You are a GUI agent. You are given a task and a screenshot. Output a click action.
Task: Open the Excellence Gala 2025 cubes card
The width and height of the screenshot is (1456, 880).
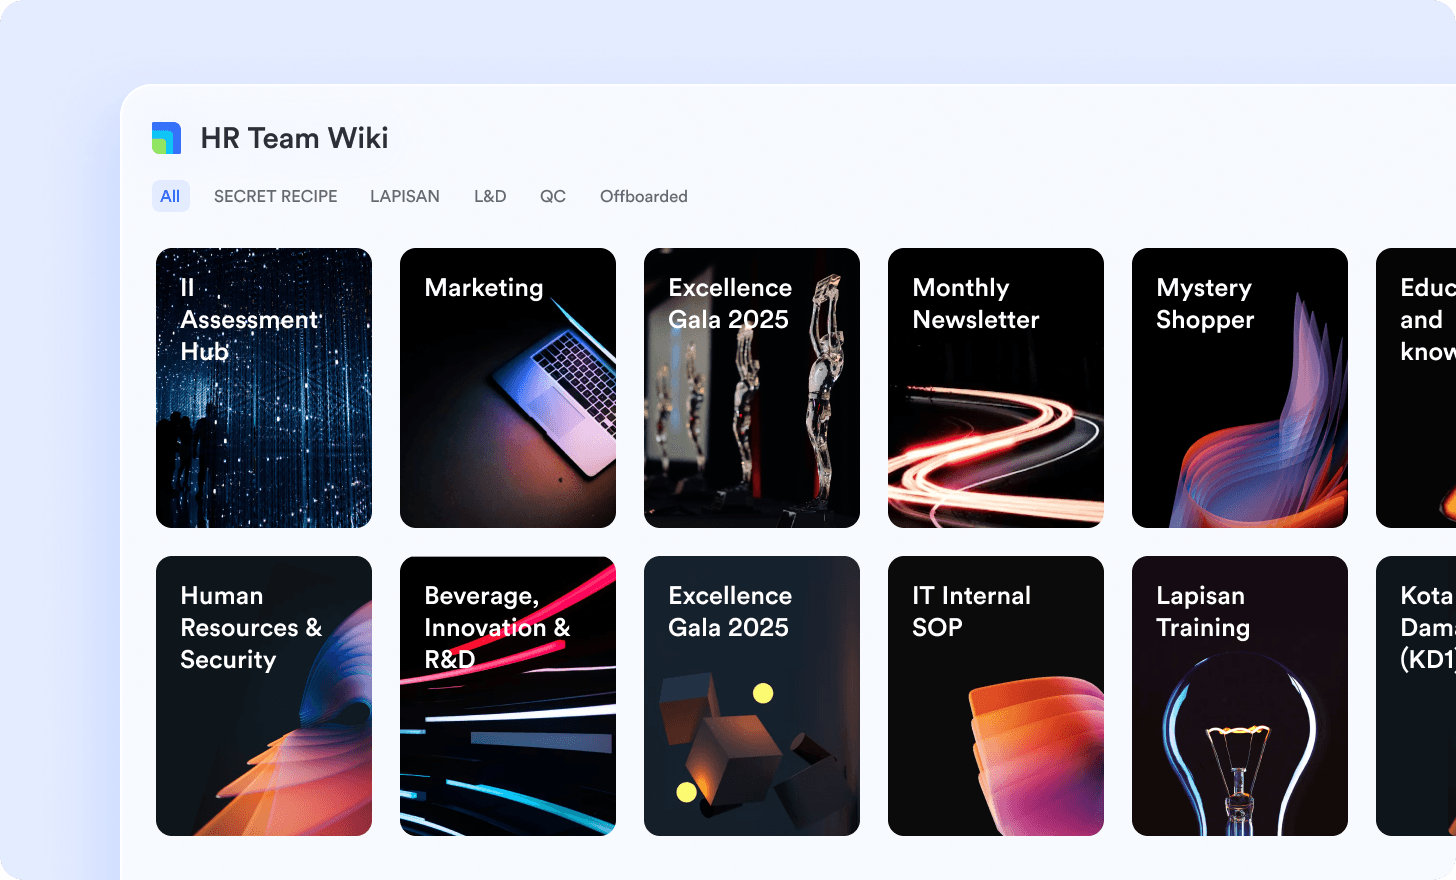point(752,696)
